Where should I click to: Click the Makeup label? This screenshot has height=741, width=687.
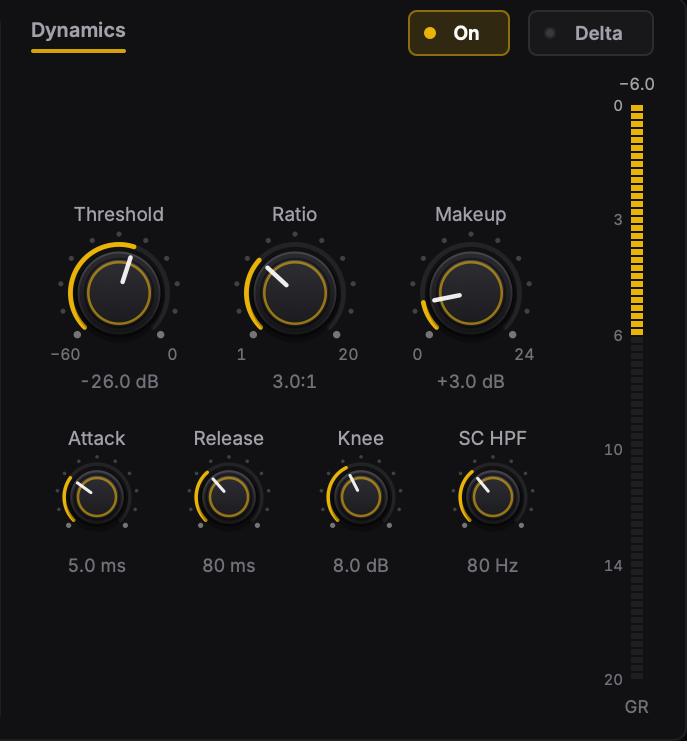pos(471,215)
